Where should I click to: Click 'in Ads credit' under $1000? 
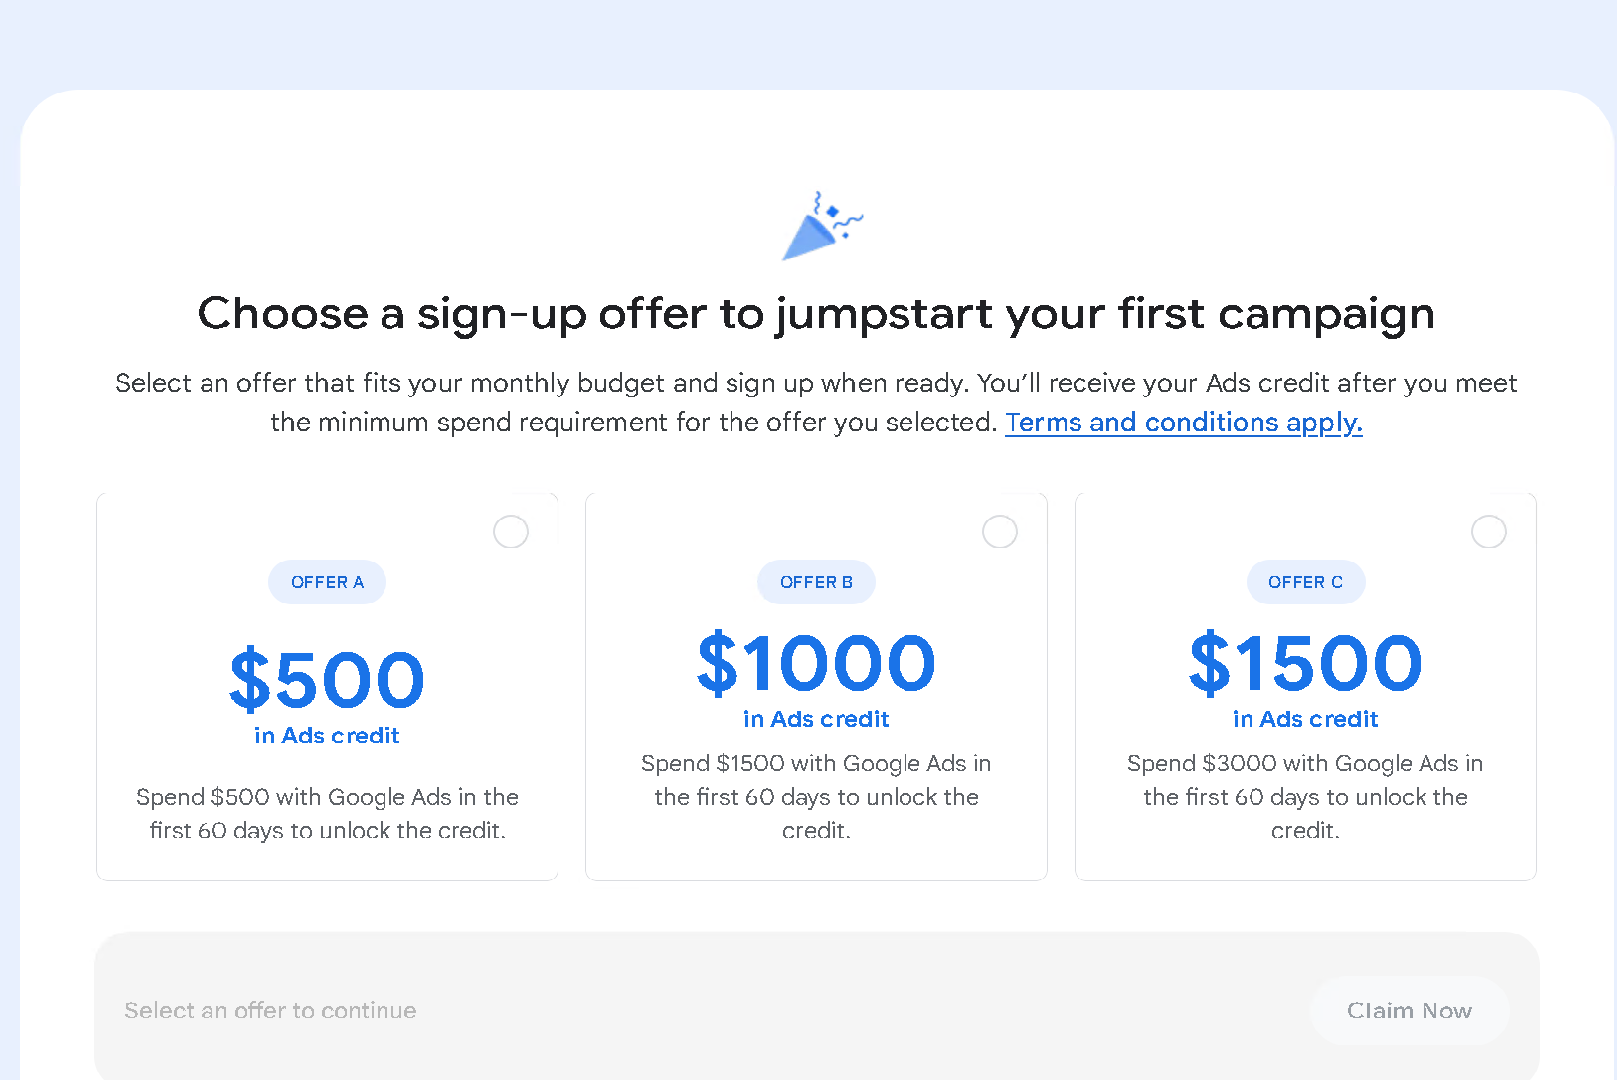click(x=816, y=720)
